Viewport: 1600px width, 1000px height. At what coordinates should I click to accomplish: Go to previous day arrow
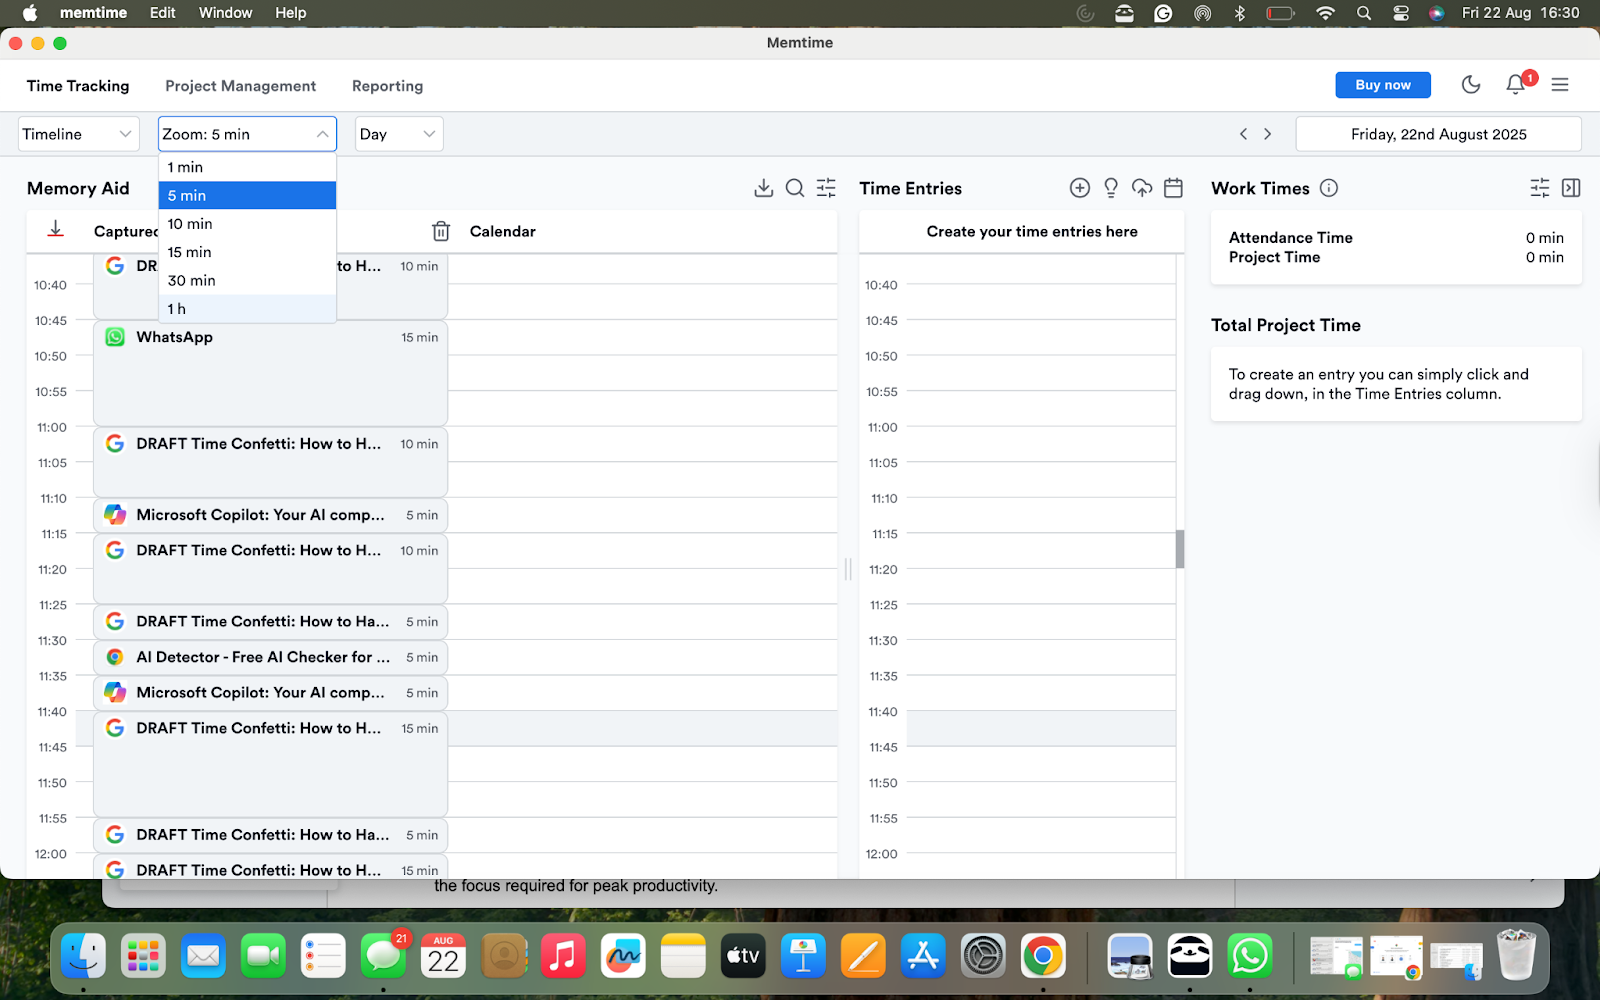pyautogui.click(x=1243, y=134)
